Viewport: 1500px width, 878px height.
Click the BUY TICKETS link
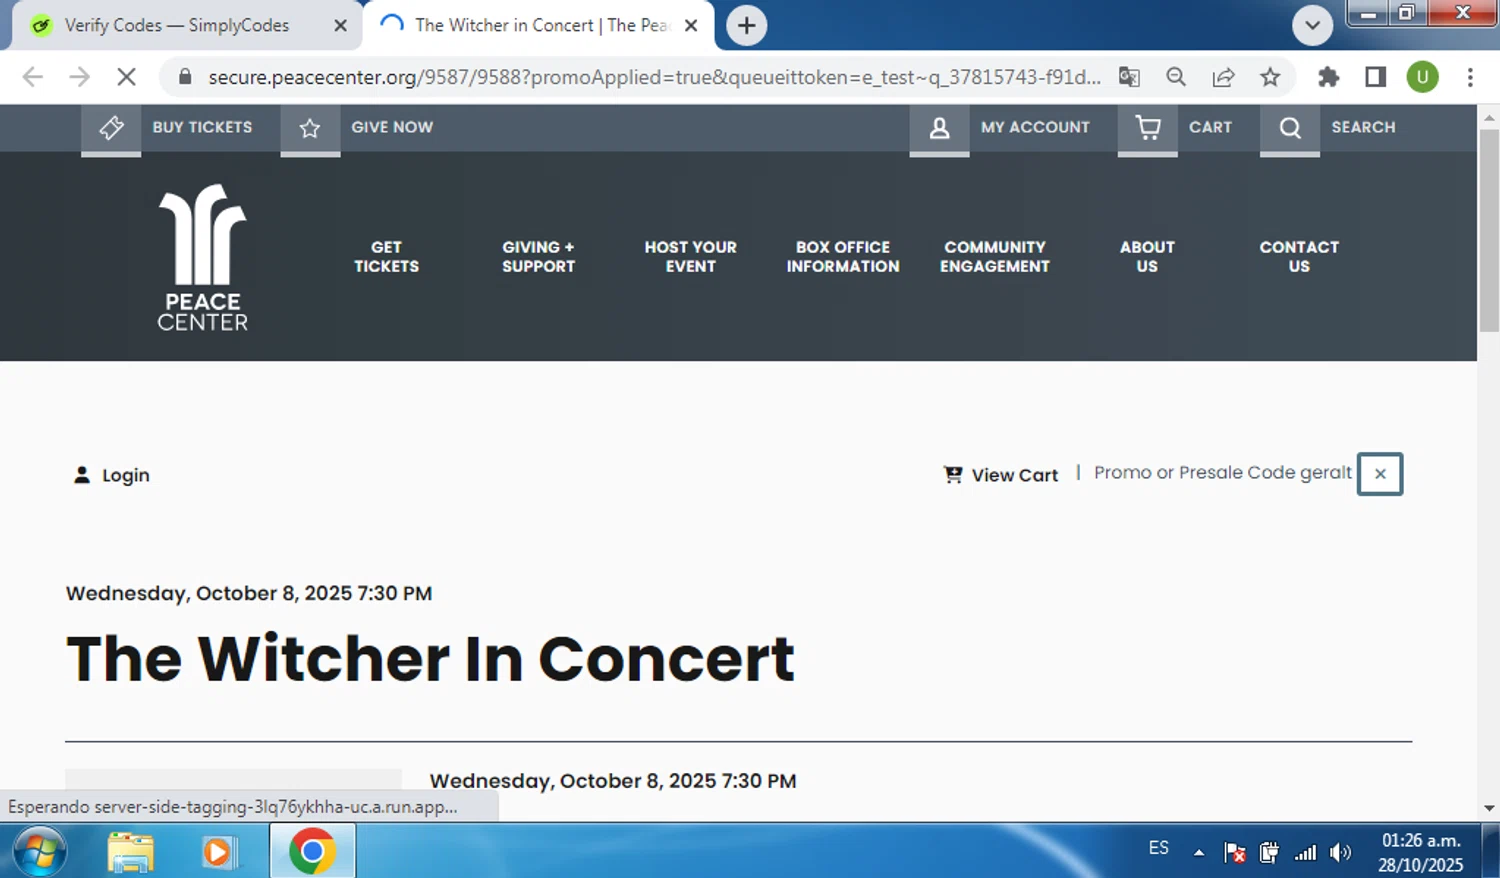coord(202,127)
